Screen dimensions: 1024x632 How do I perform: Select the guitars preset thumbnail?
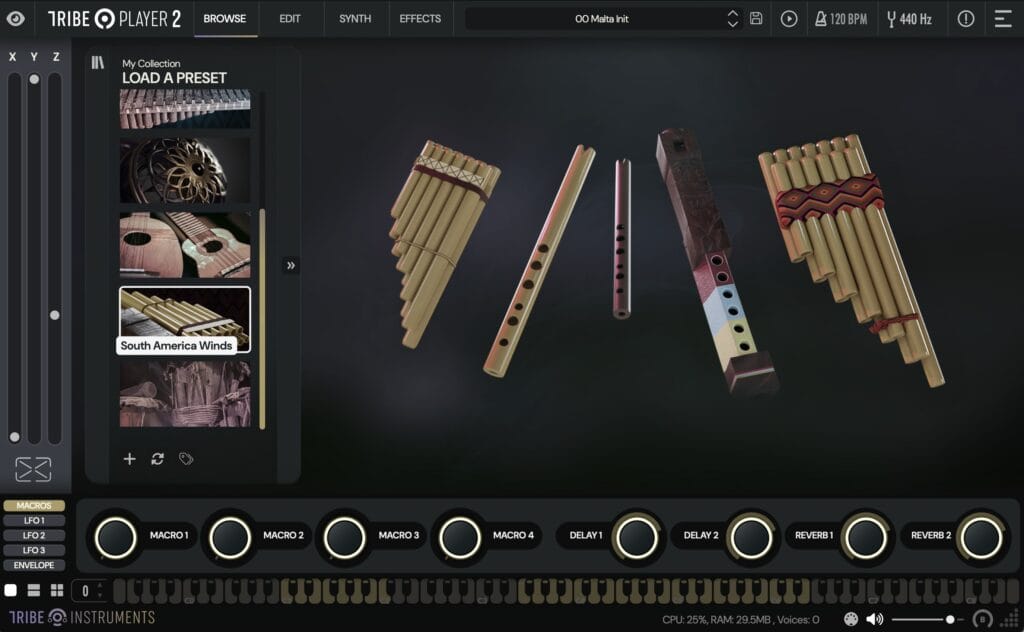point(185,244)
